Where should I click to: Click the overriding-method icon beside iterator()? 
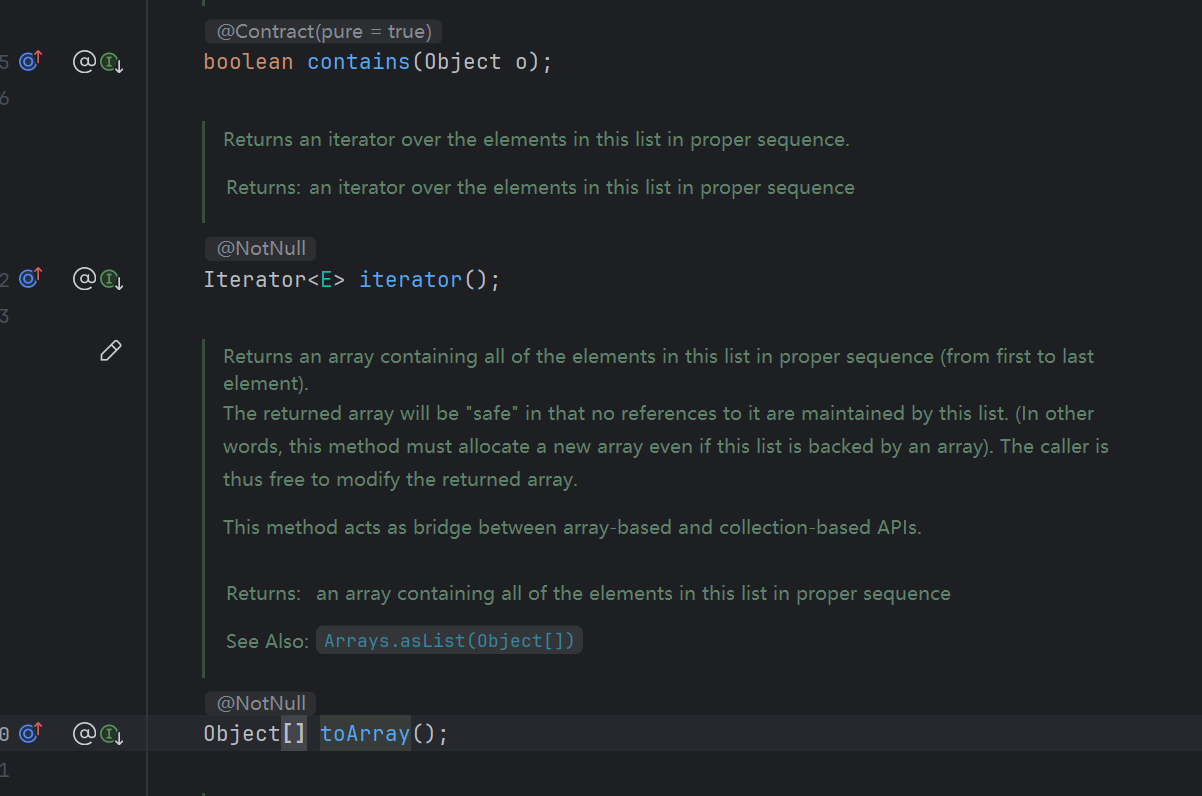pos(30,279)
